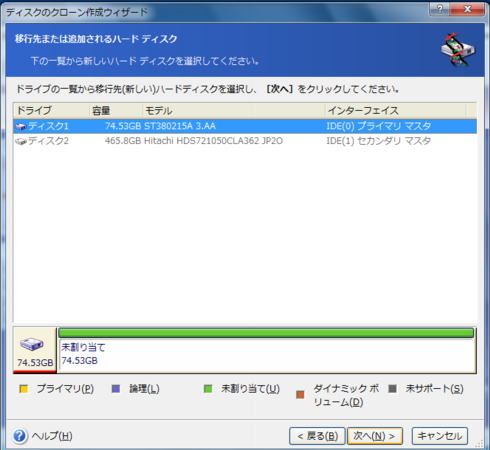Click the Disk 1 drive icon in list
The width and height of the screenshot is (490, 450).
pyautogui.click(x=21, y=126)
